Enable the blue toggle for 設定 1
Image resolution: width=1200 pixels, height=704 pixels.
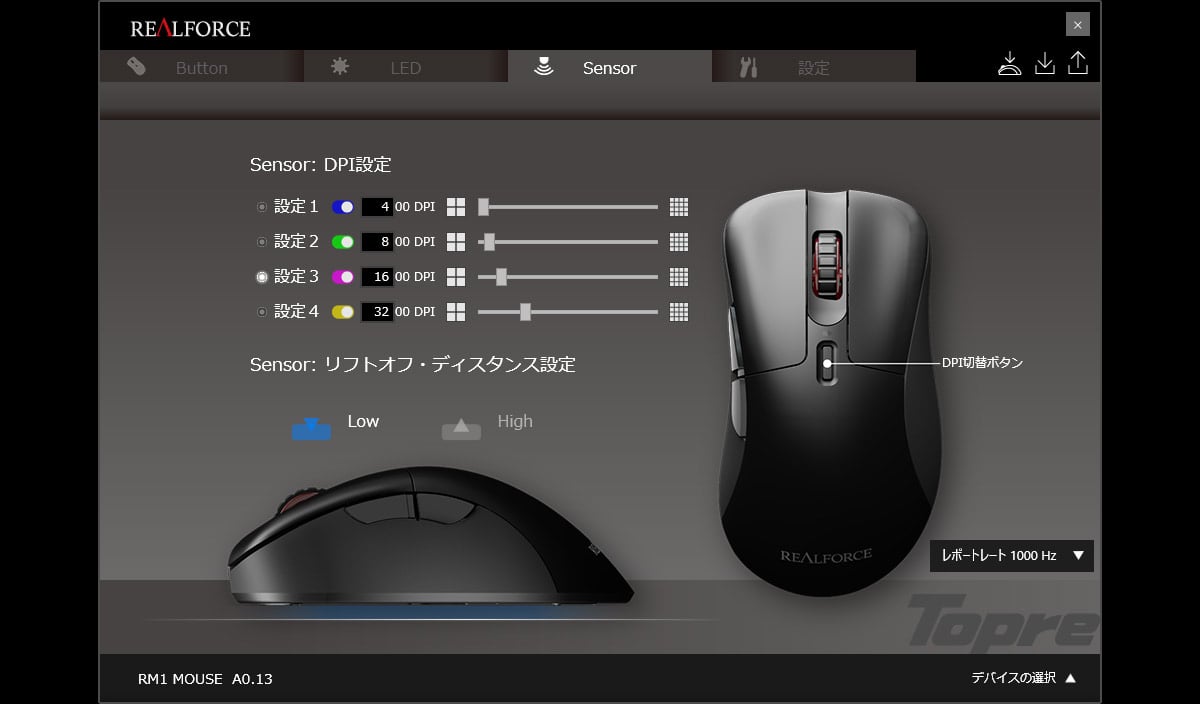[x=344, y=206]
